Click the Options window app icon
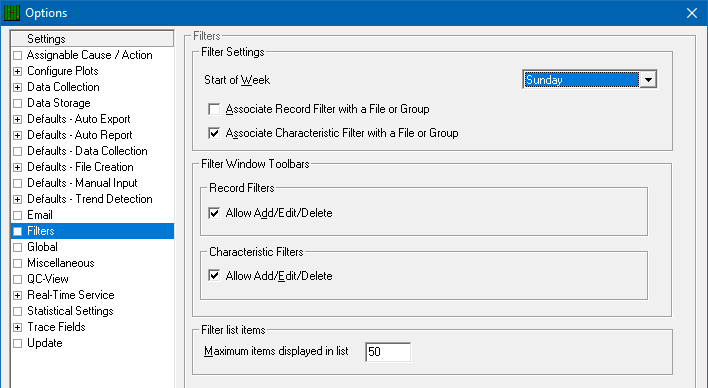708x388 pixels. 12,13
